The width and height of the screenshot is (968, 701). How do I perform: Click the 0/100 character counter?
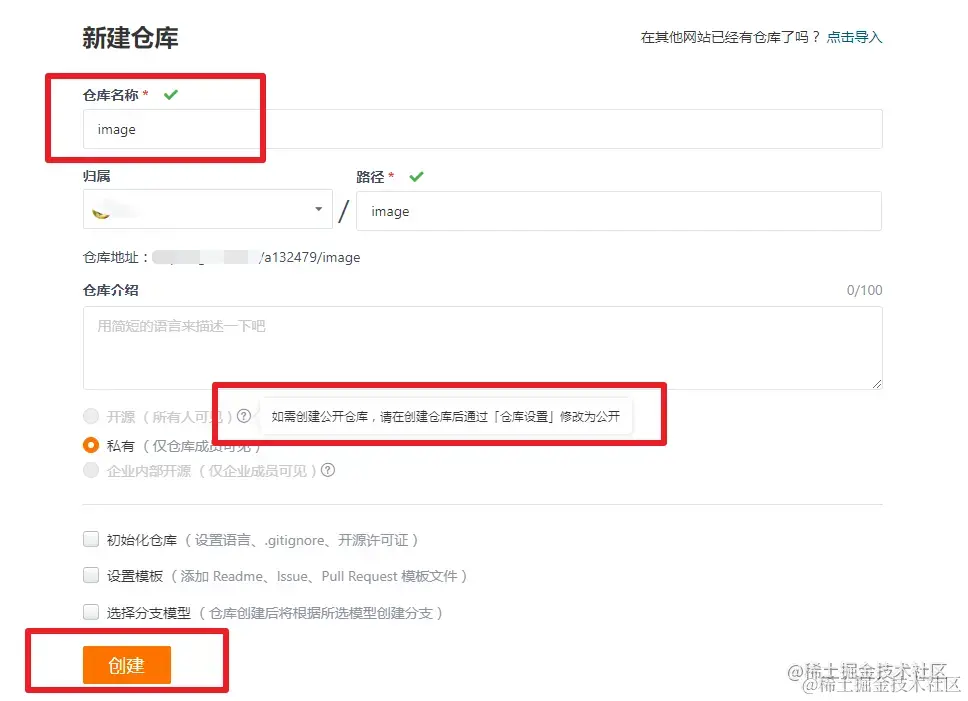click(864, 290)
